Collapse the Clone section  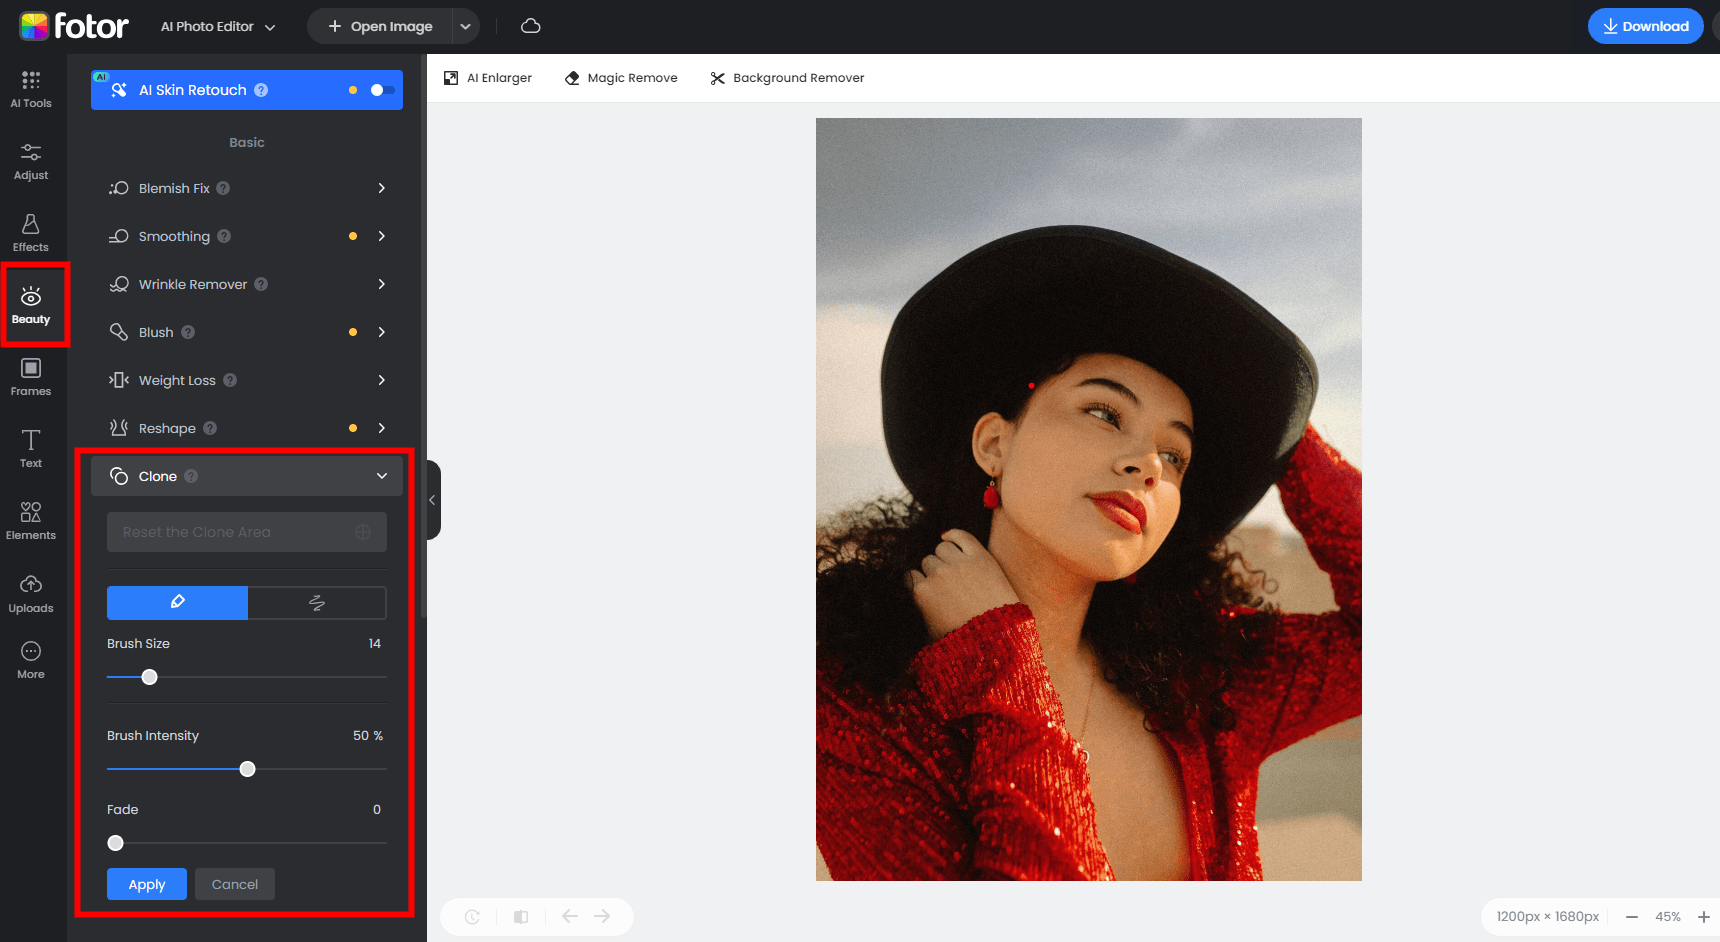click(x=381, y=476)
